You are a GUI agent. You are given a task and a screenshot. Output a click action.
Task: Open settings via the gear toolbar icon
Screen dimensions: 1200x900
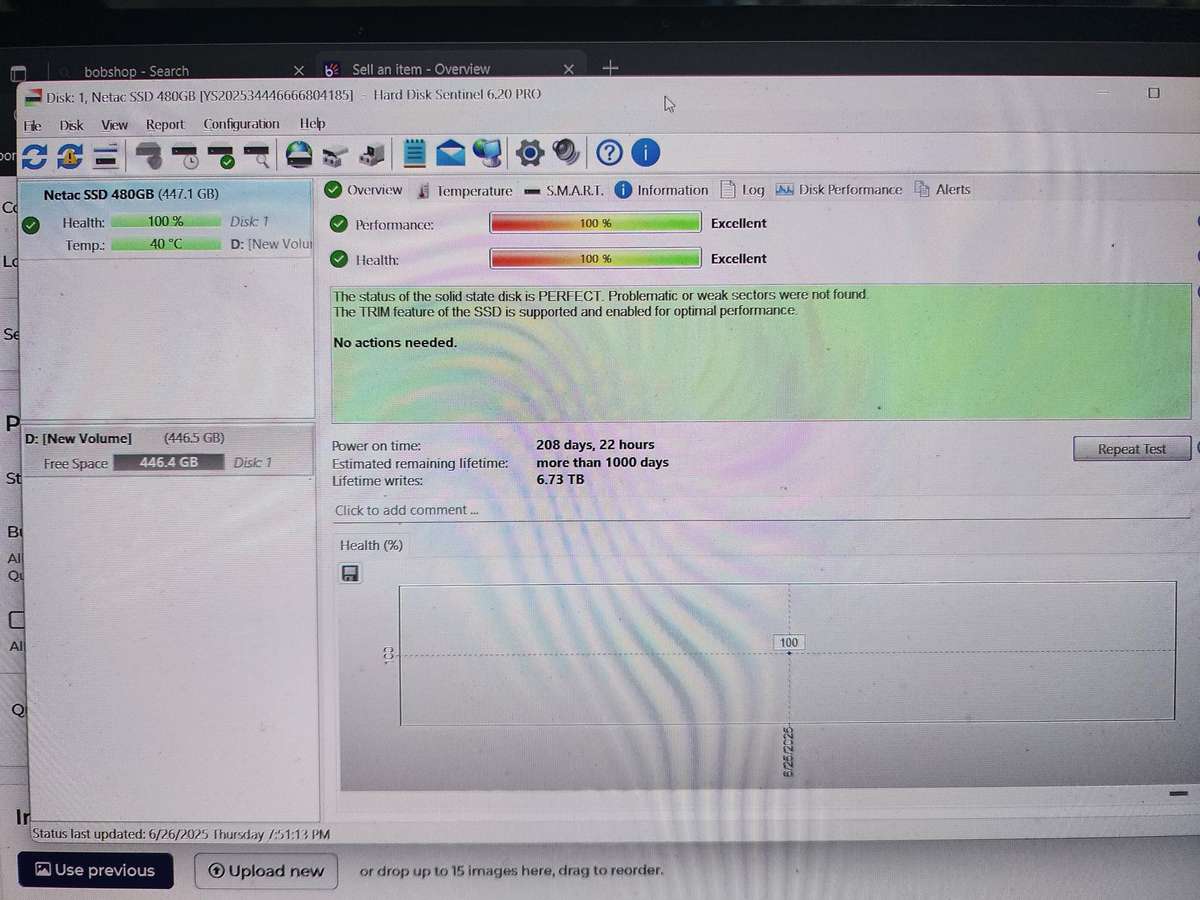(x=529, y=153)
